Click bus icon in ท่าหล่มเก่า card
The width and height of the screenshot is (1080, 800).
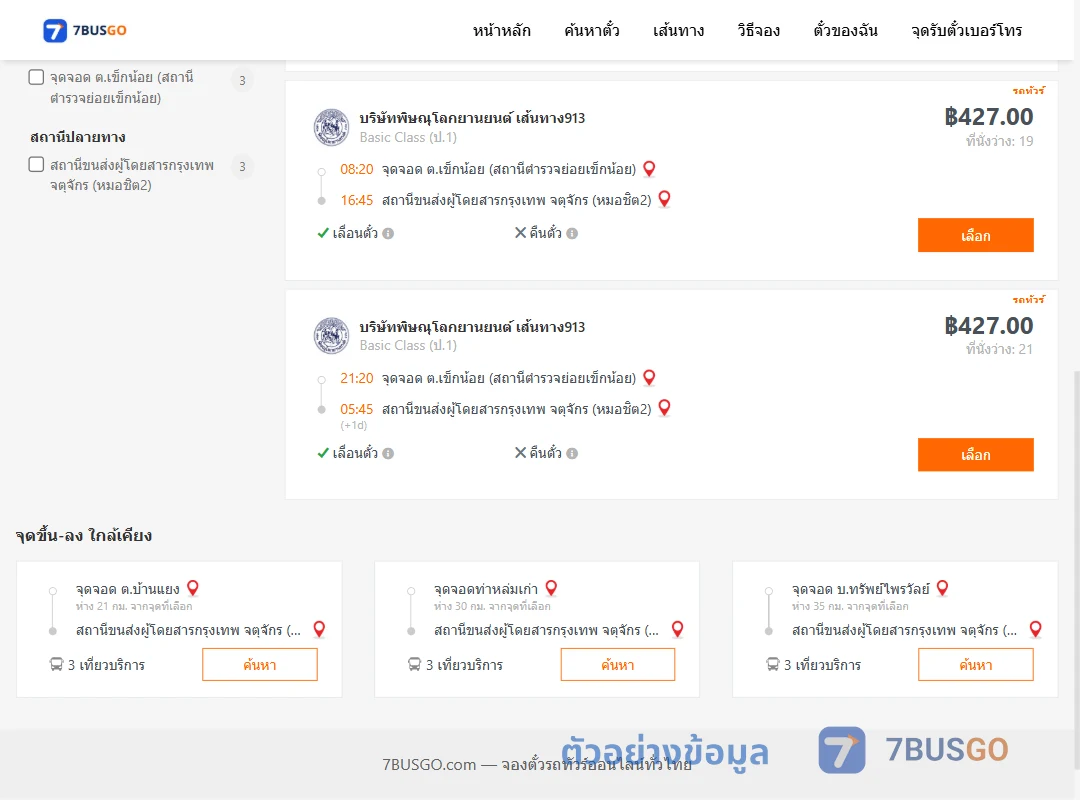point(414,664)
